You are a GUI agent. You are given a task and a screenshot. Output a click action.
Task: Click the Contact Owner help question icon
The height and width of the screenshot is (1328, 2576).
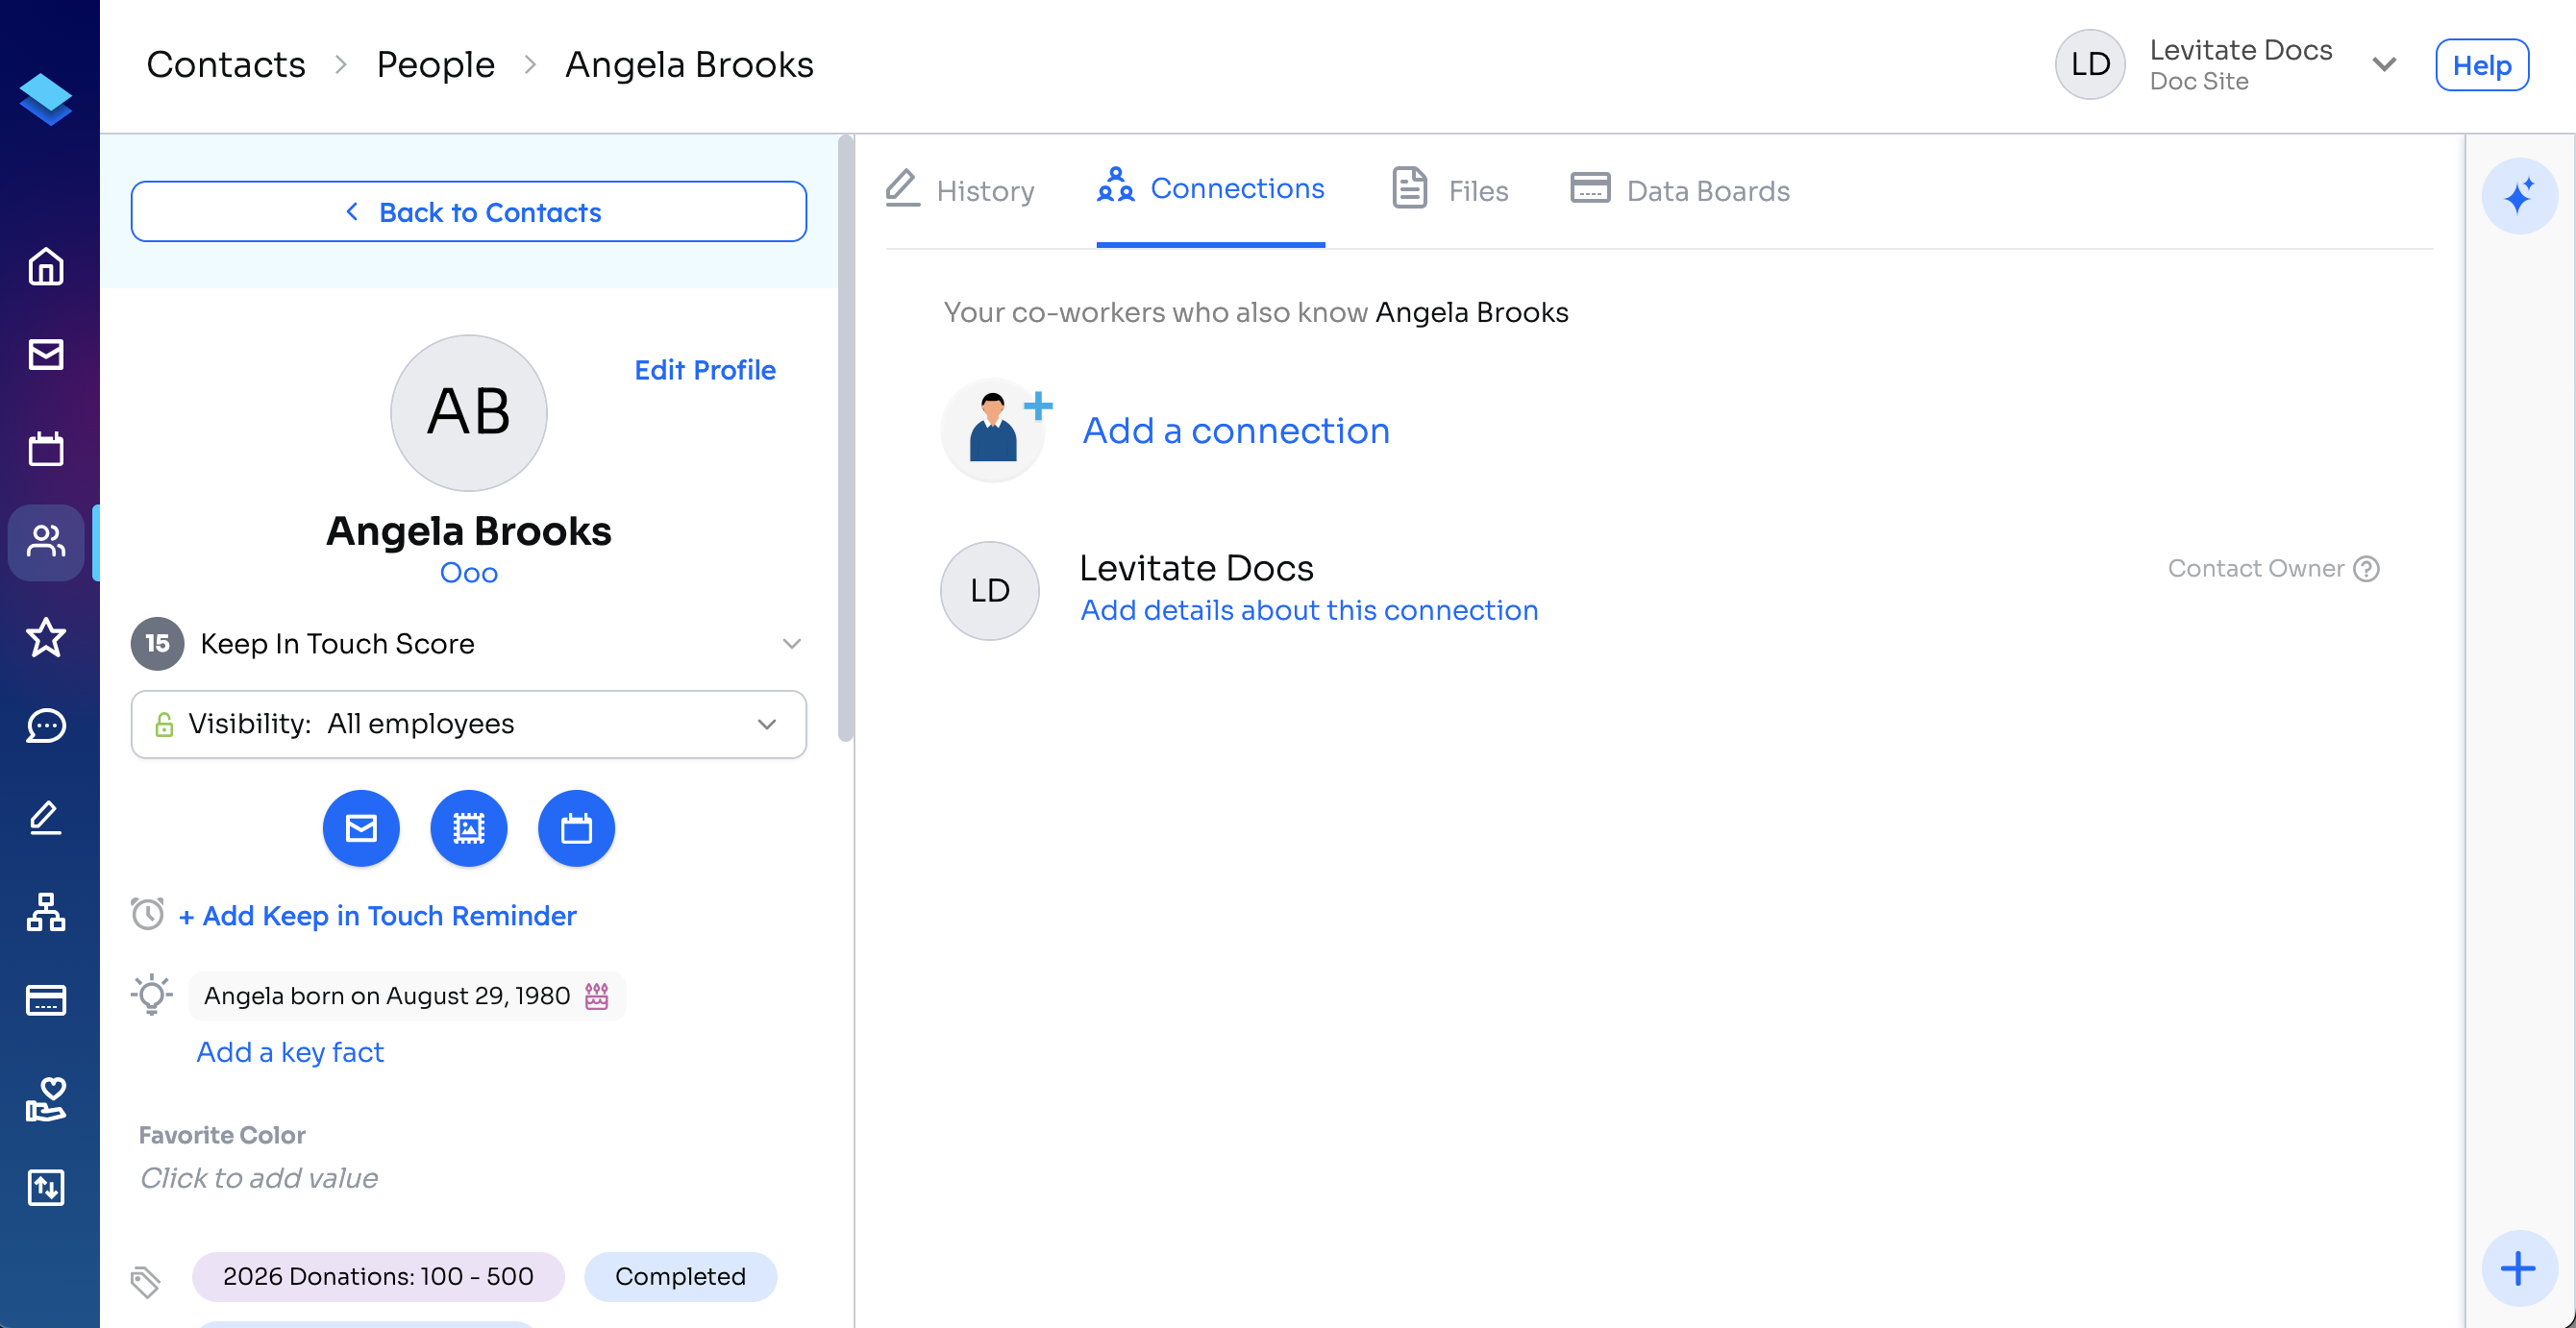click(x=2366, y=568)
